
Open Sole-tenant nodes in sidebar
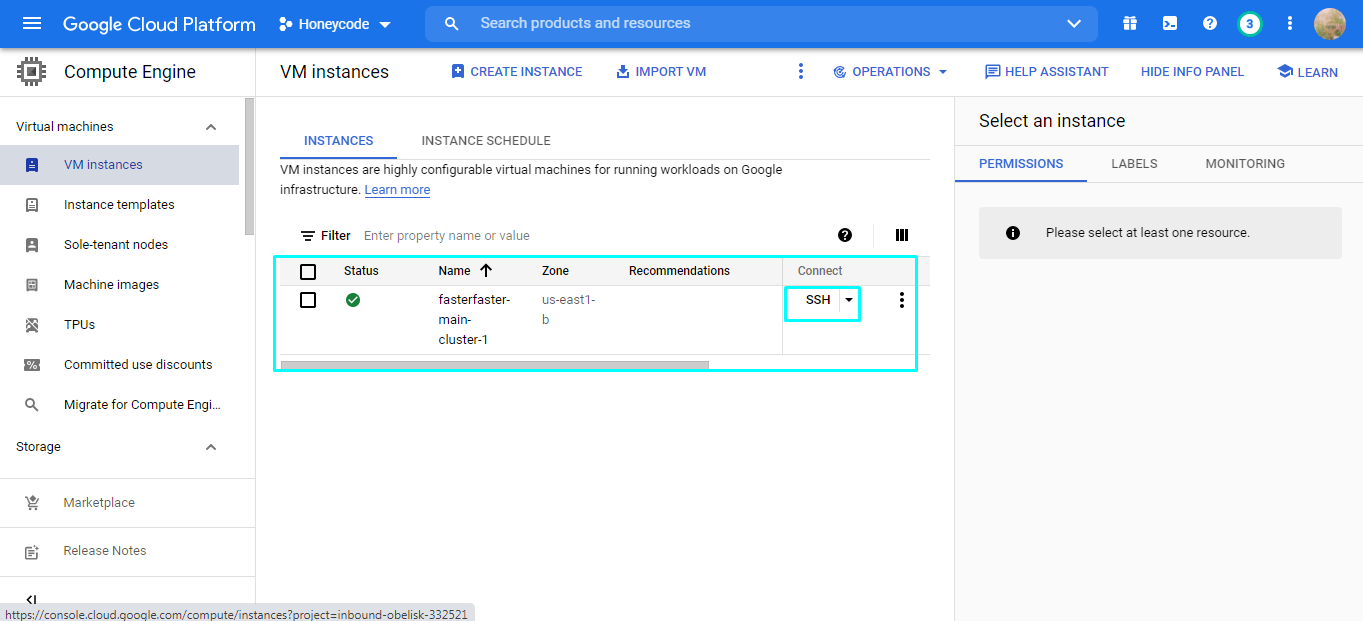119,245
